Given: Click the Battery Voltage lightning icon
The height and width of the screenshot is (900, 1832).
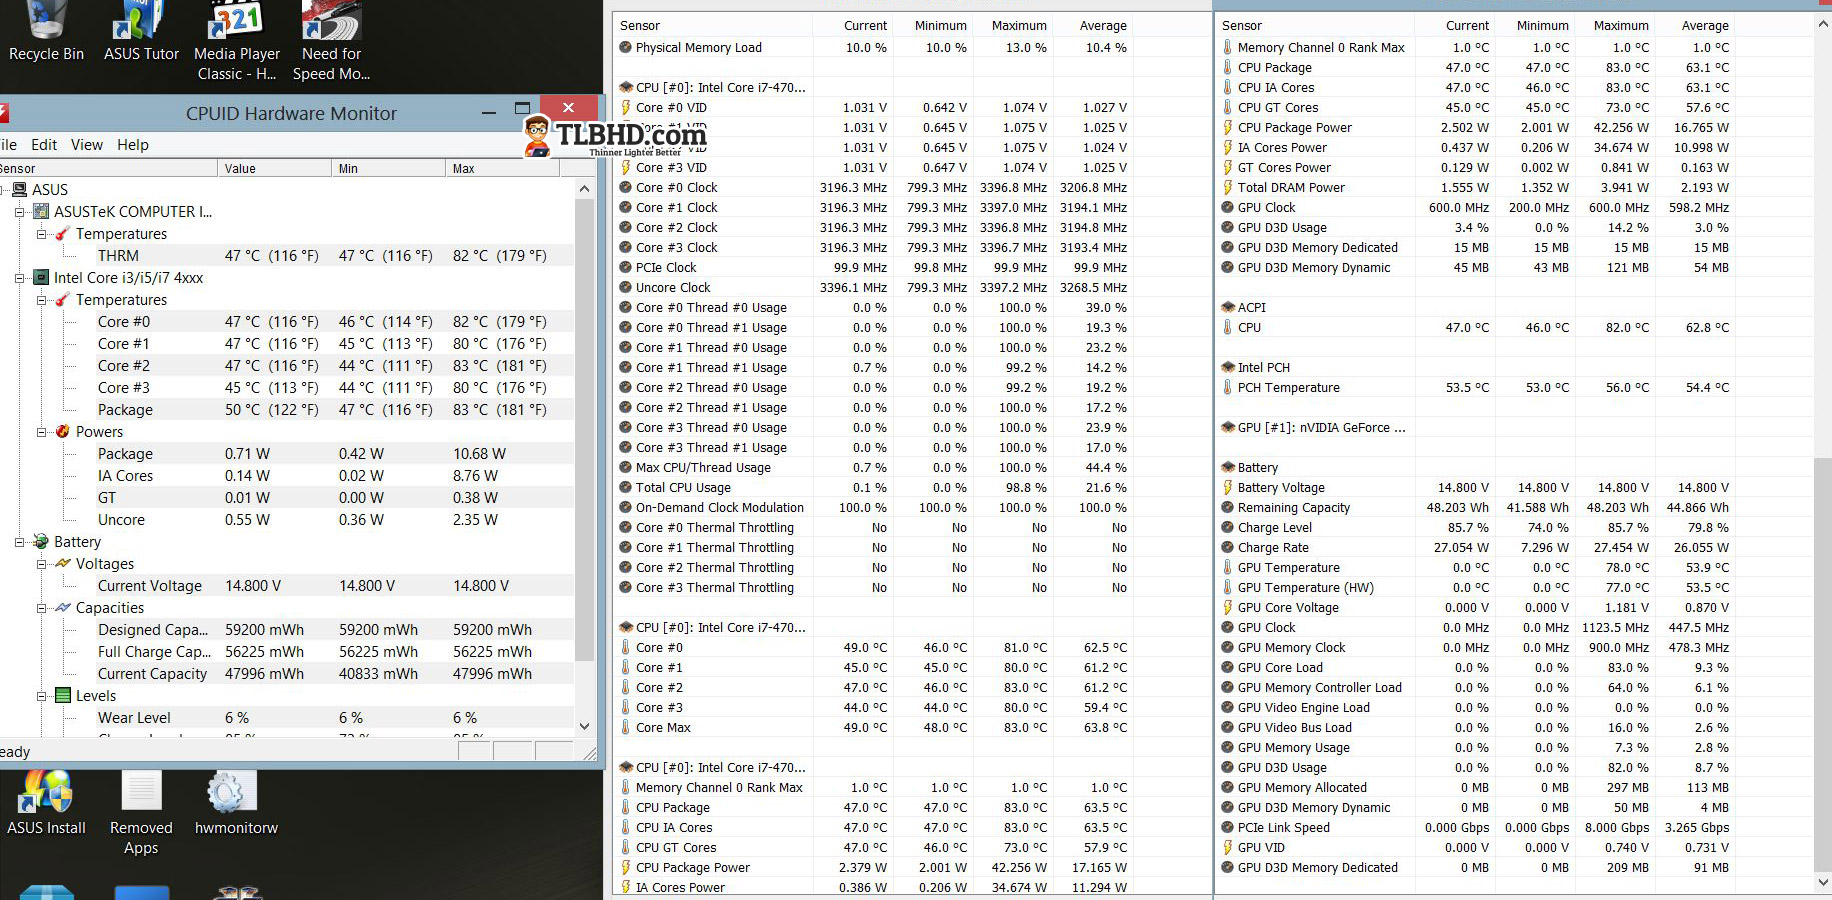Looking at the screenshot, I should point(1227,487).
